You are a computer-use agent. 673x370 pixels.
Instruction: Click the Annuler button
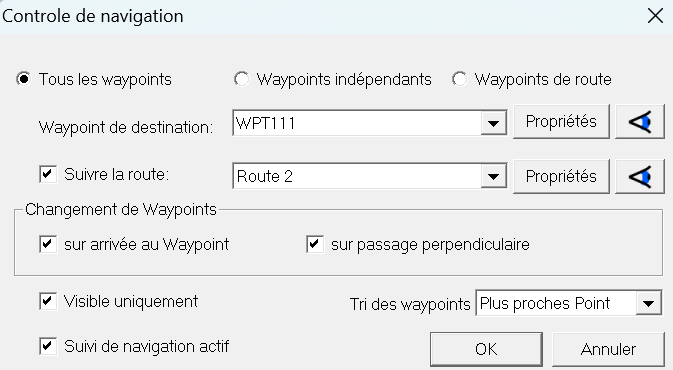tap(608, 349)
